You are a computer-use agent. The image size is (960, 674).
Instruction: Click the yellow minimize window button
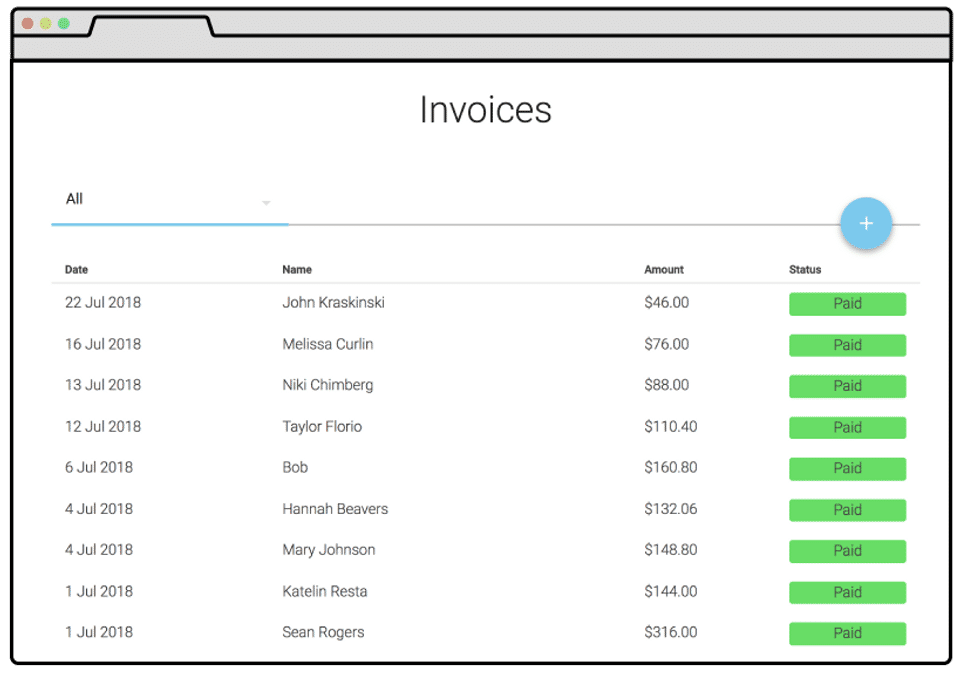pos(45,23)
